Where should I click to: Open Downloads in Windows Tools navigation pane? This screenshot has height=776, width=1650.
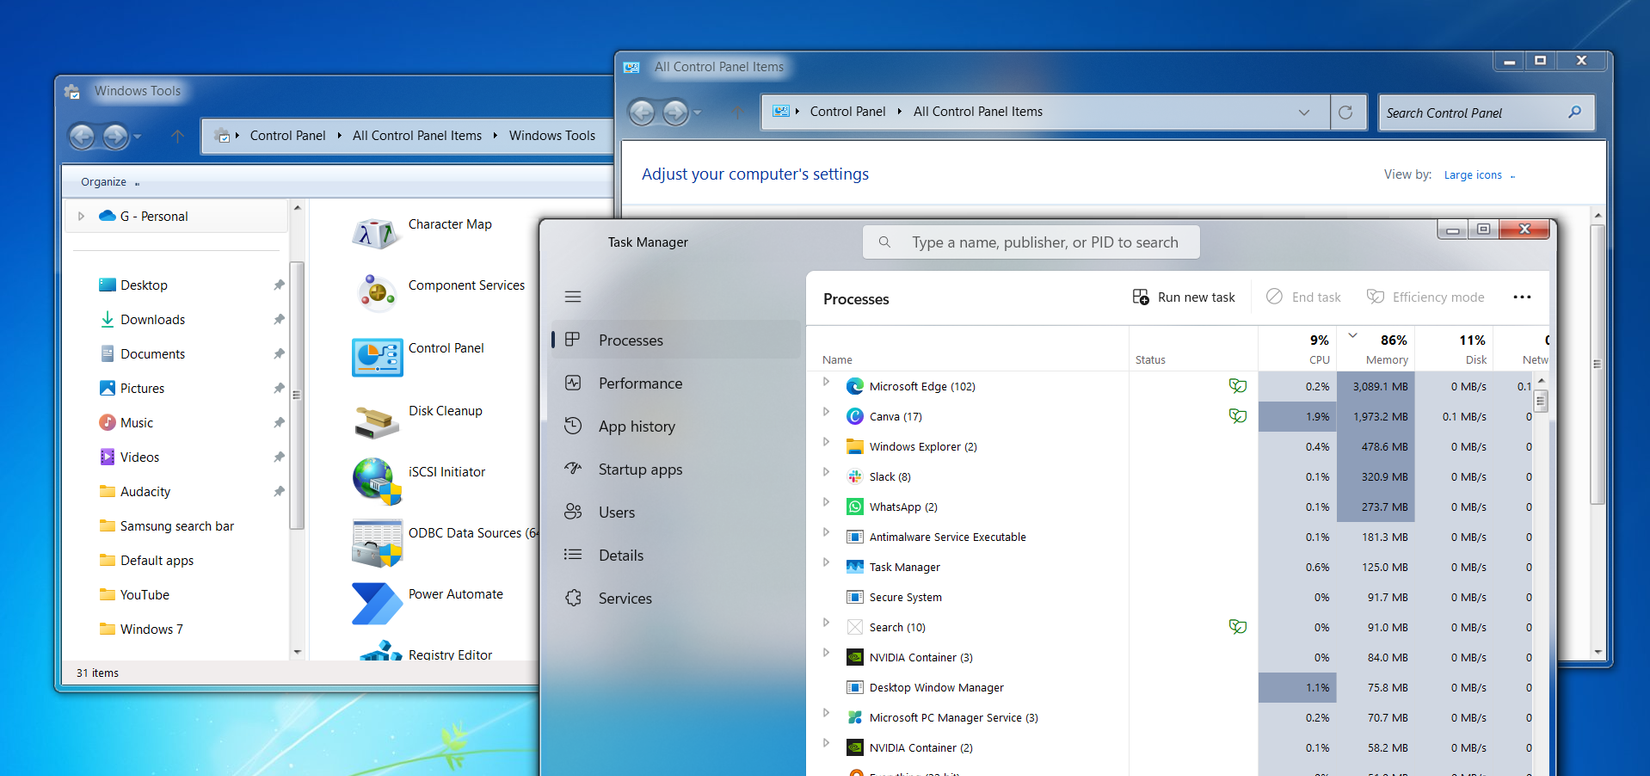pos(152,320)
